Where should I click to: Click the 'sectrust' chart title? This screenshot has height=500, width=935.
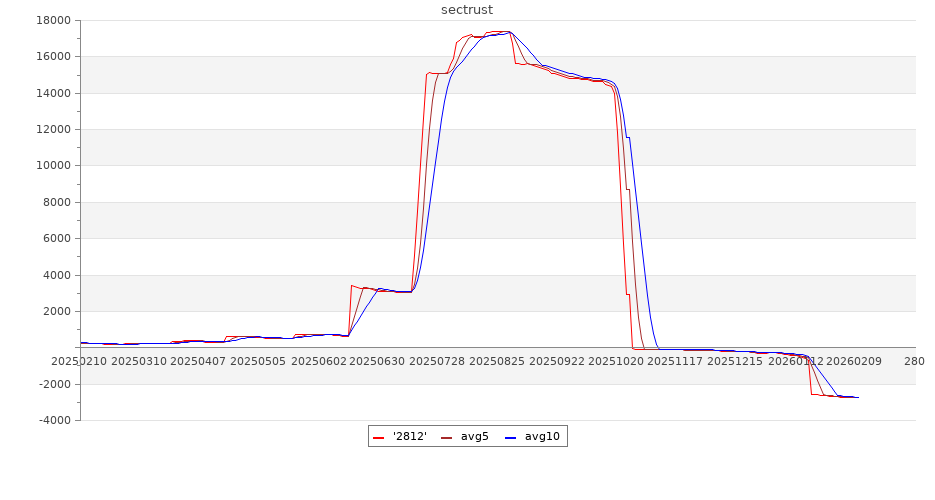pyautogui.click(x=467, y=10)
